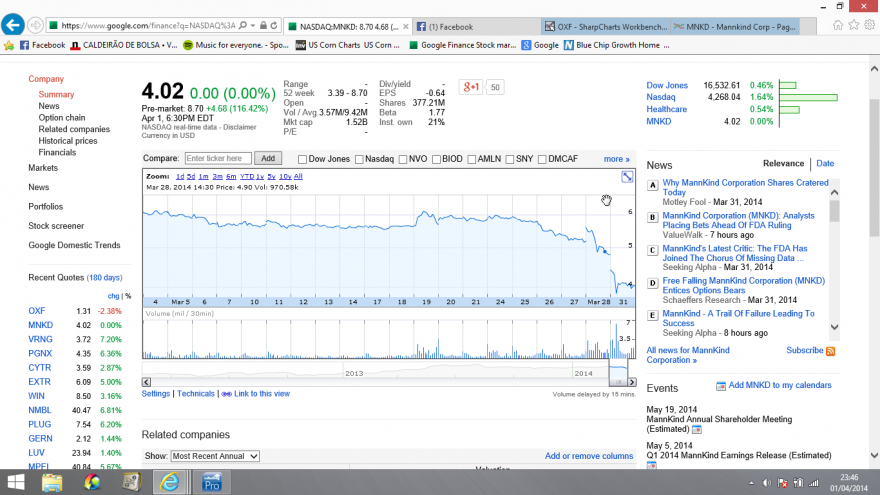Click the news Subscribe RSS icon
Viewport: 880px width, 495px height.
(831, 351)
